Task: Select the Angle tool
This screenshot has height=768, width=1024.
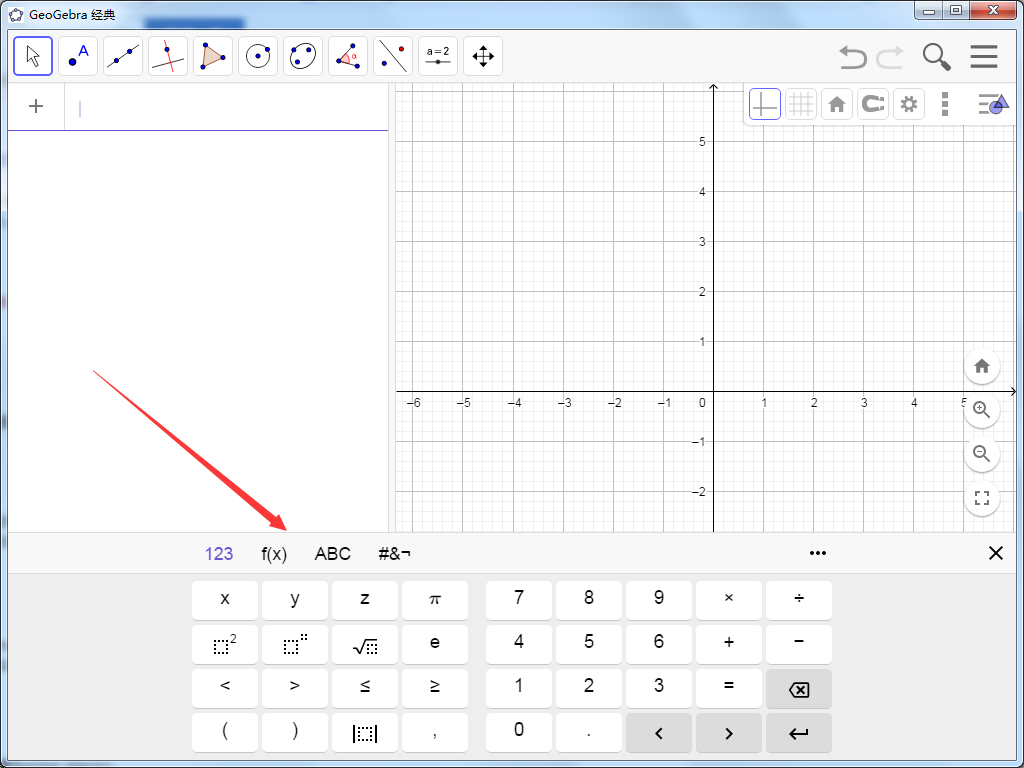Action: click(347, 56)
